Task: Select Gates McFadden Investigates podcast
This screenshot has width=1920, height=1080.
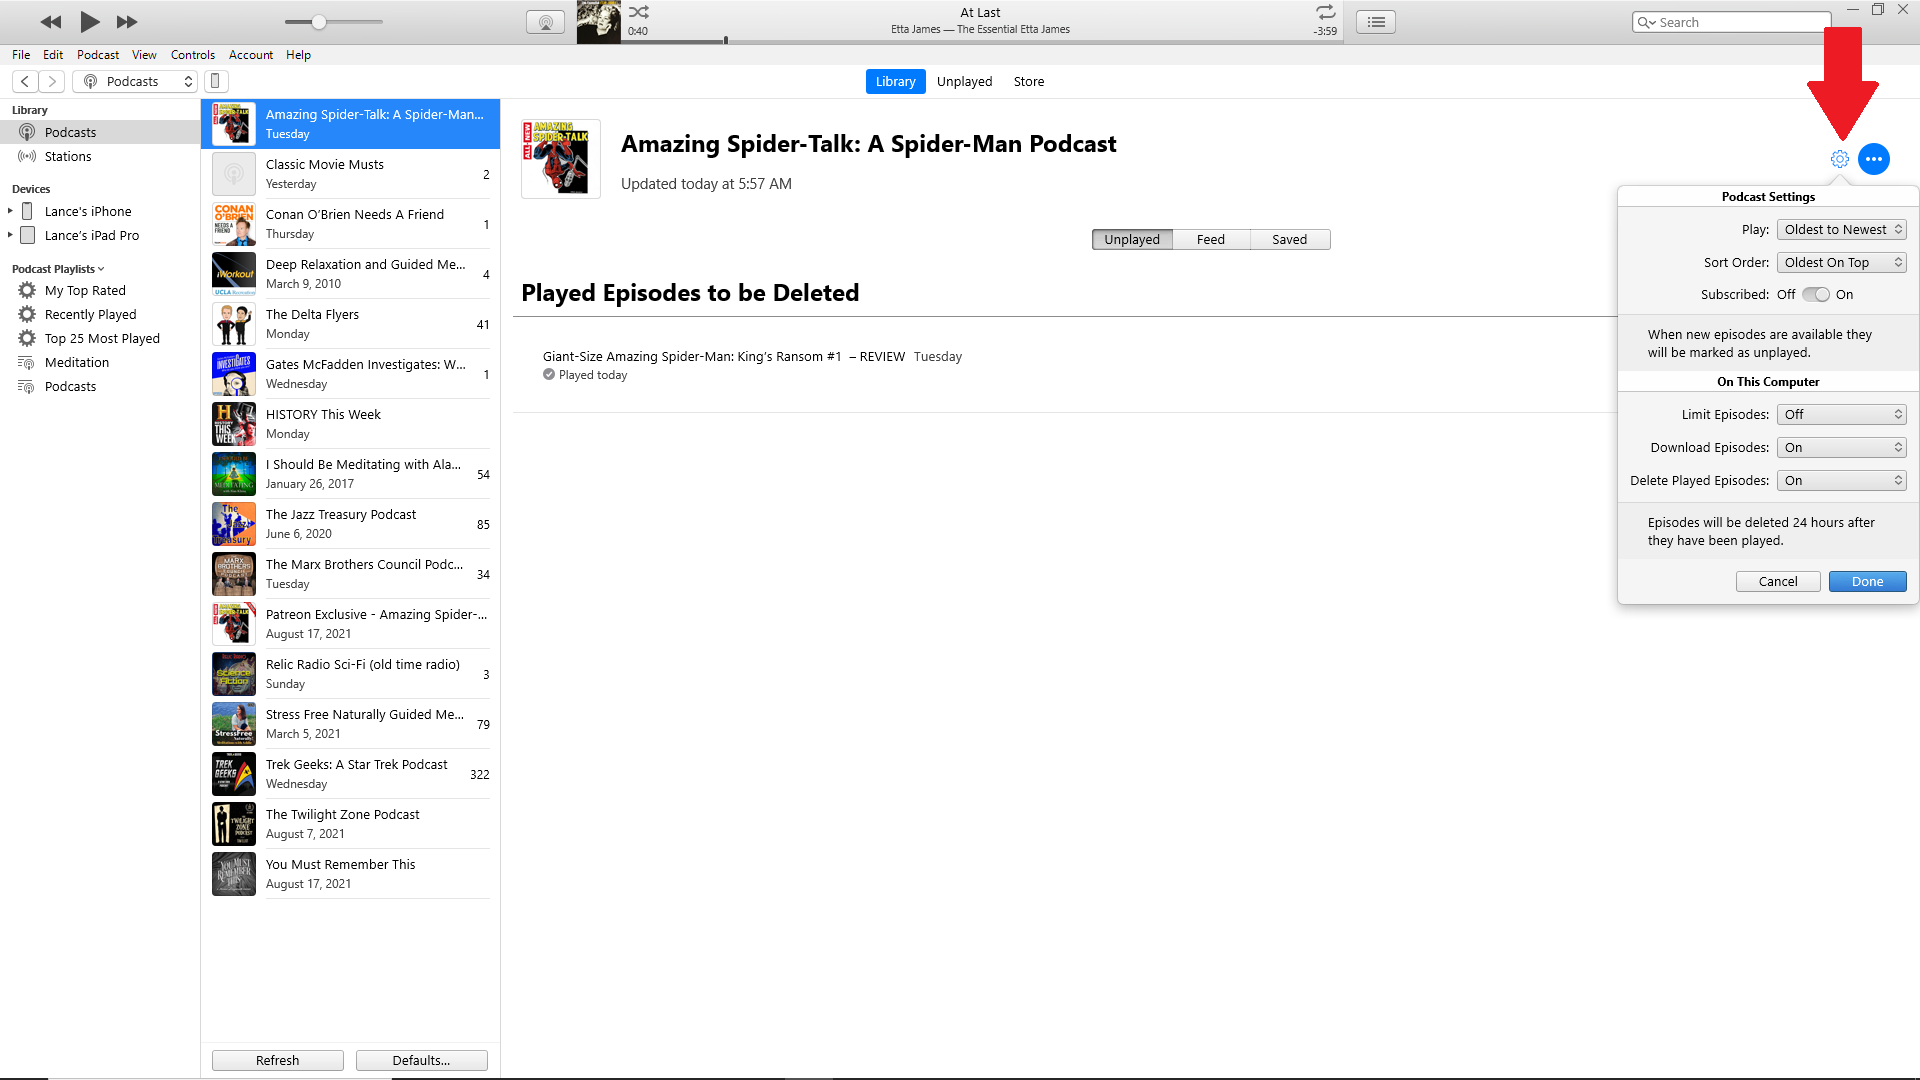Action: coord(350,374)
